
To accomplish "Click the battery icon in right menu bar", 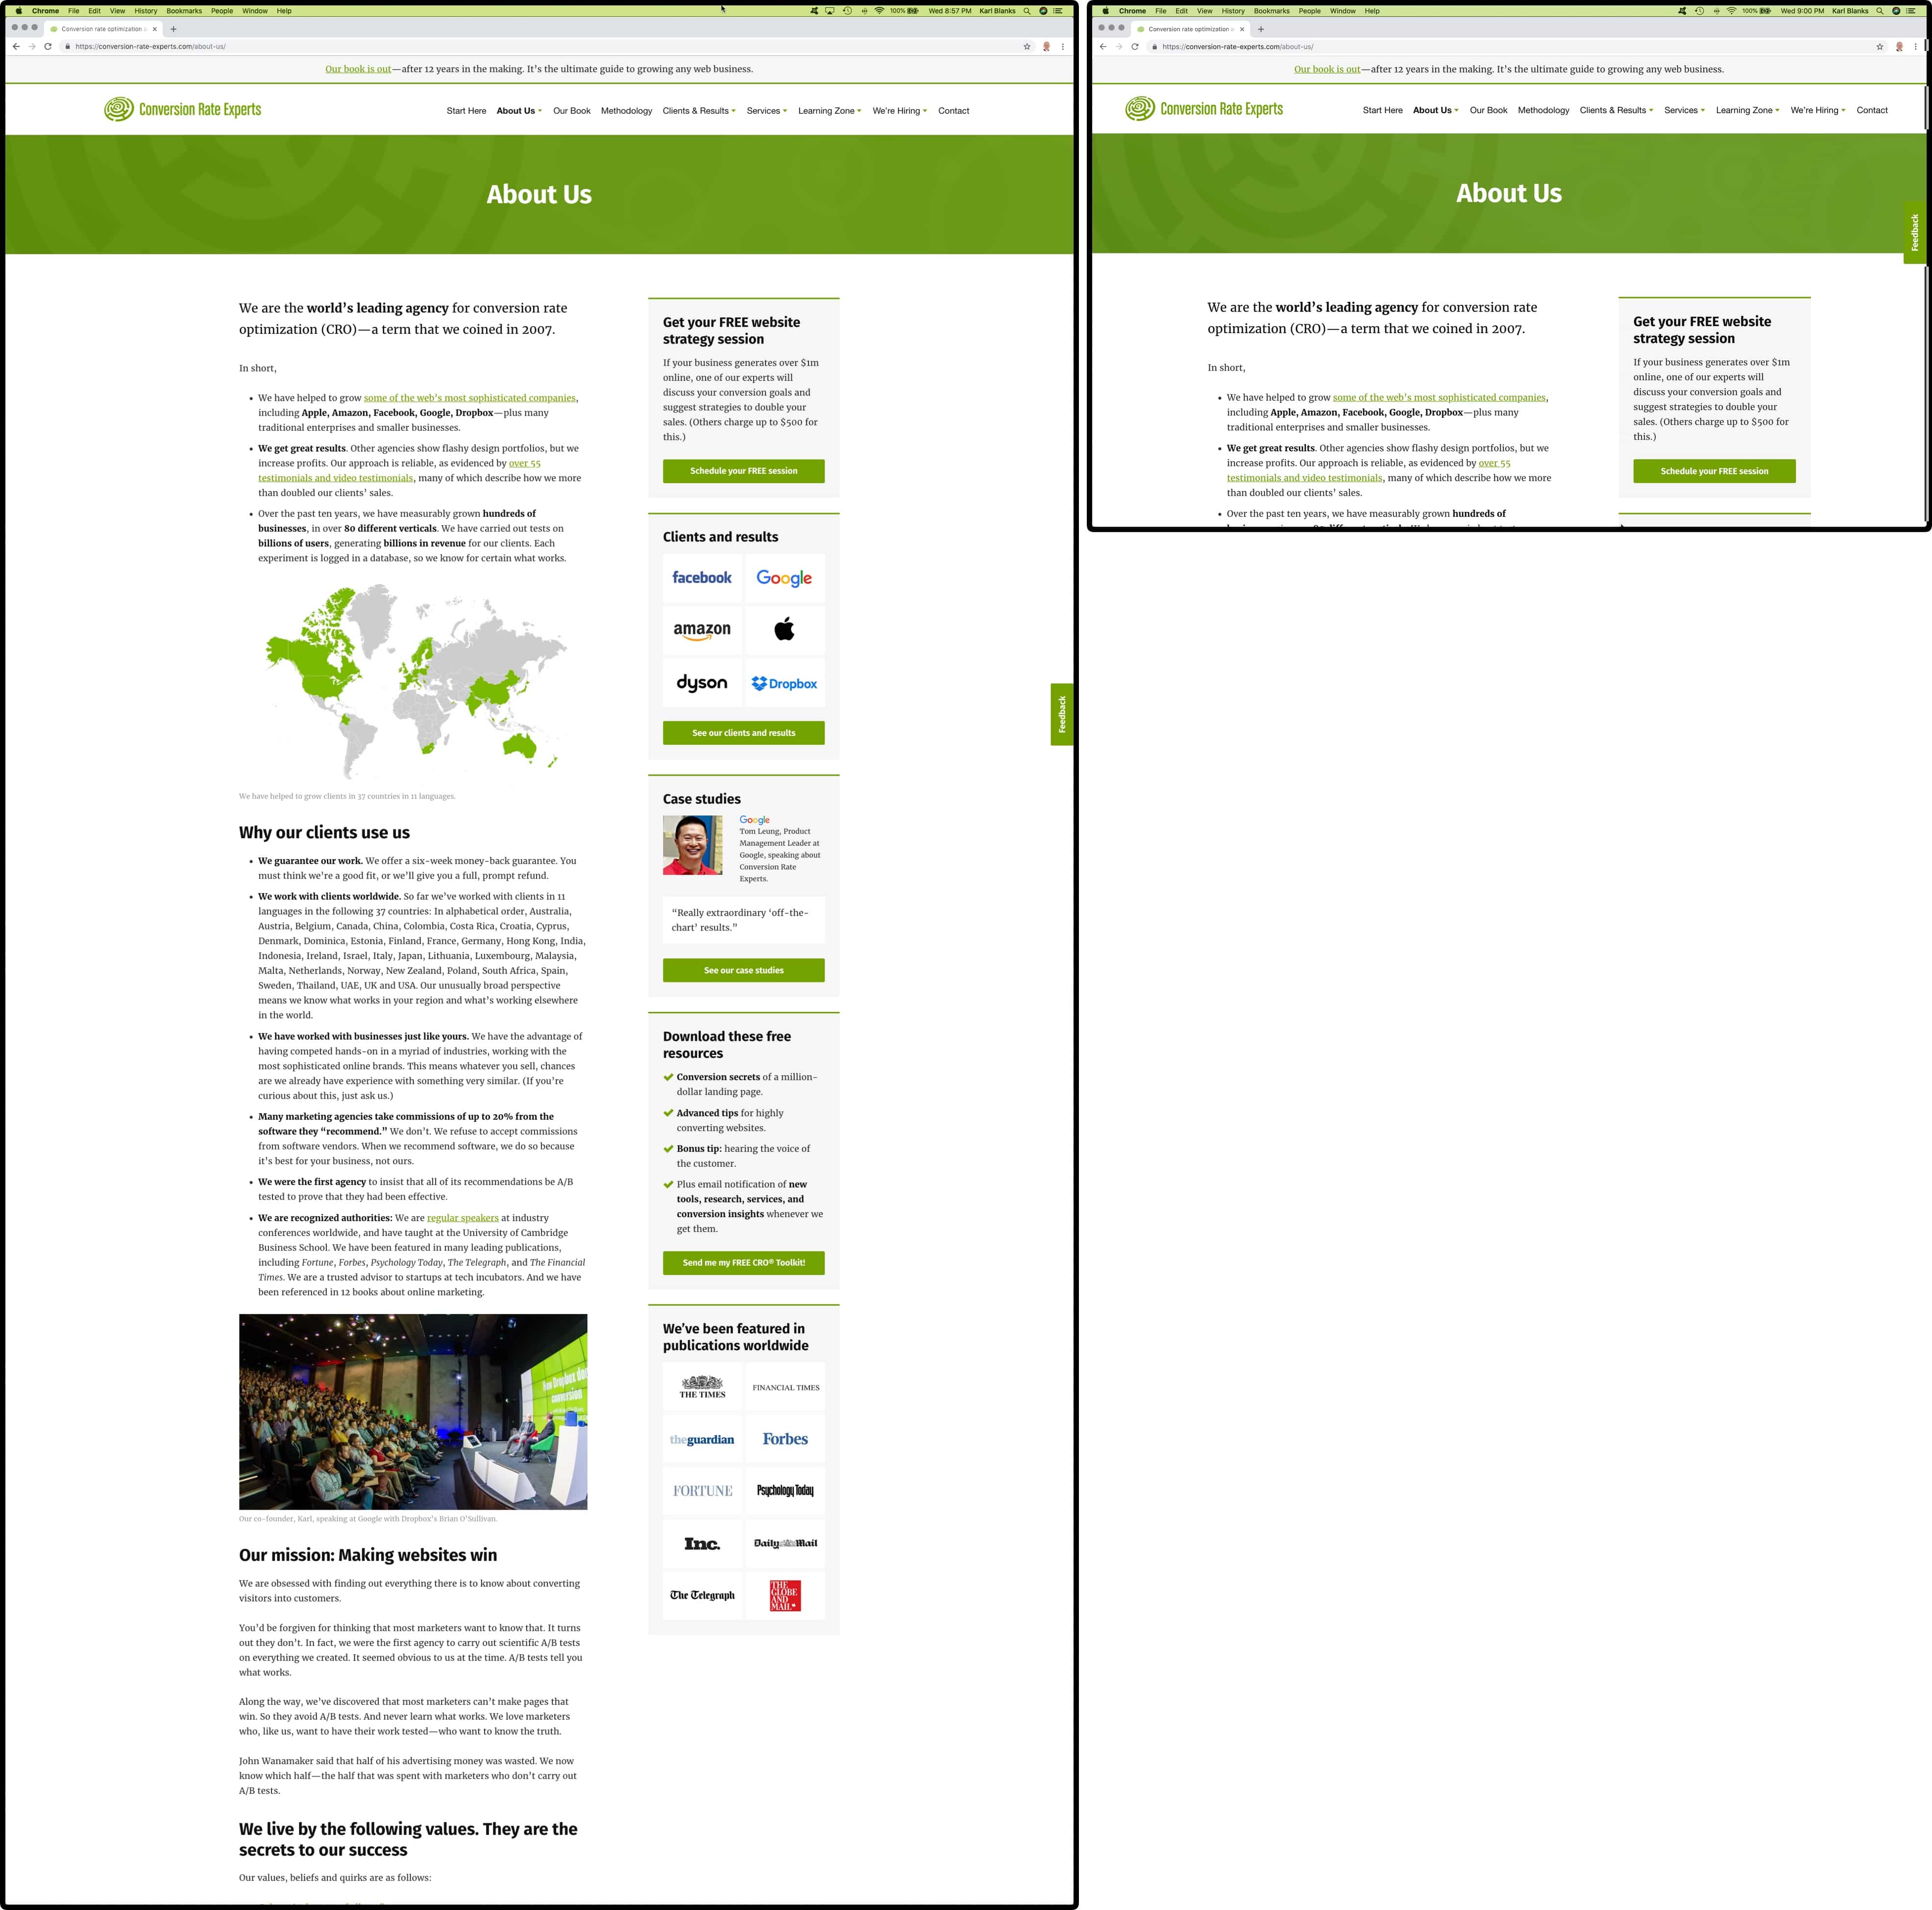I will pos(1765,11).
